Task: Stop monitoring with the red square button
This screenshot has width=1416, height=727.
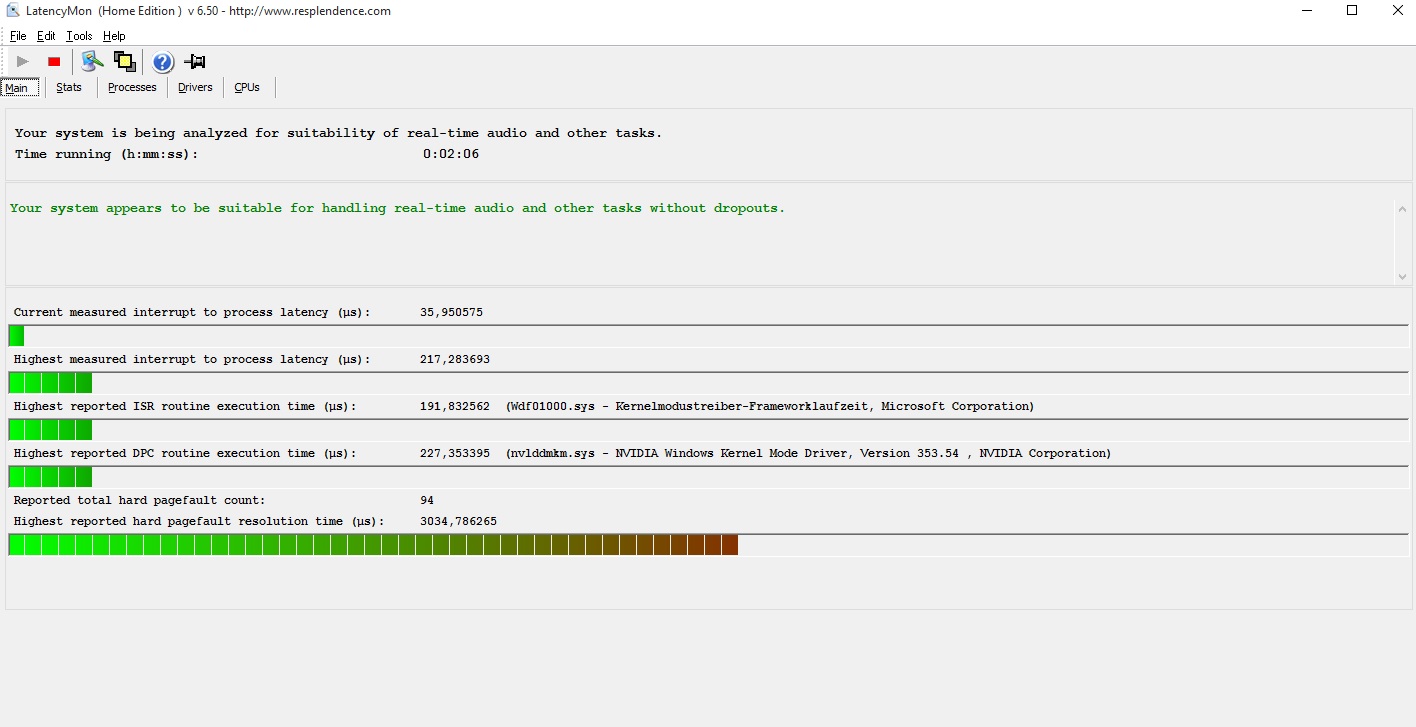Action: [x=54, y=62]
